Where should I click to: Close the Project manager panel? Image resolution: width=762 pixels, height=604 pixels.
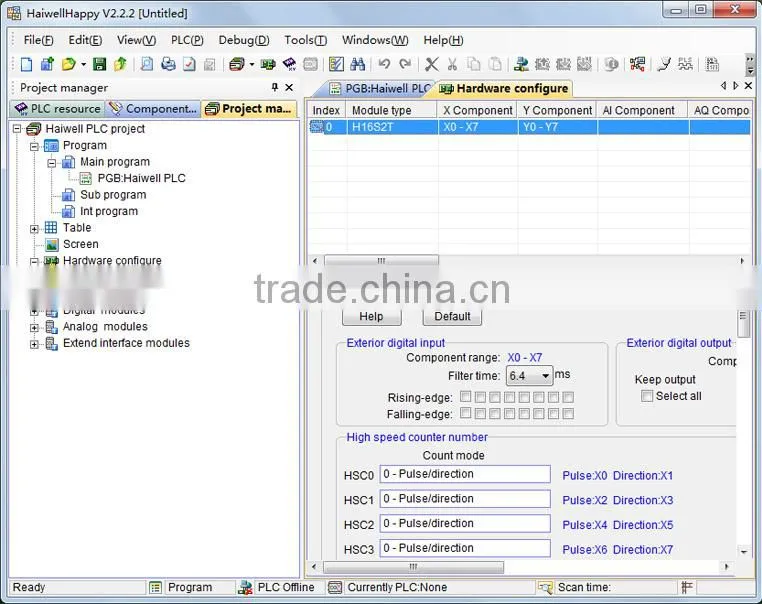(289, 87)
